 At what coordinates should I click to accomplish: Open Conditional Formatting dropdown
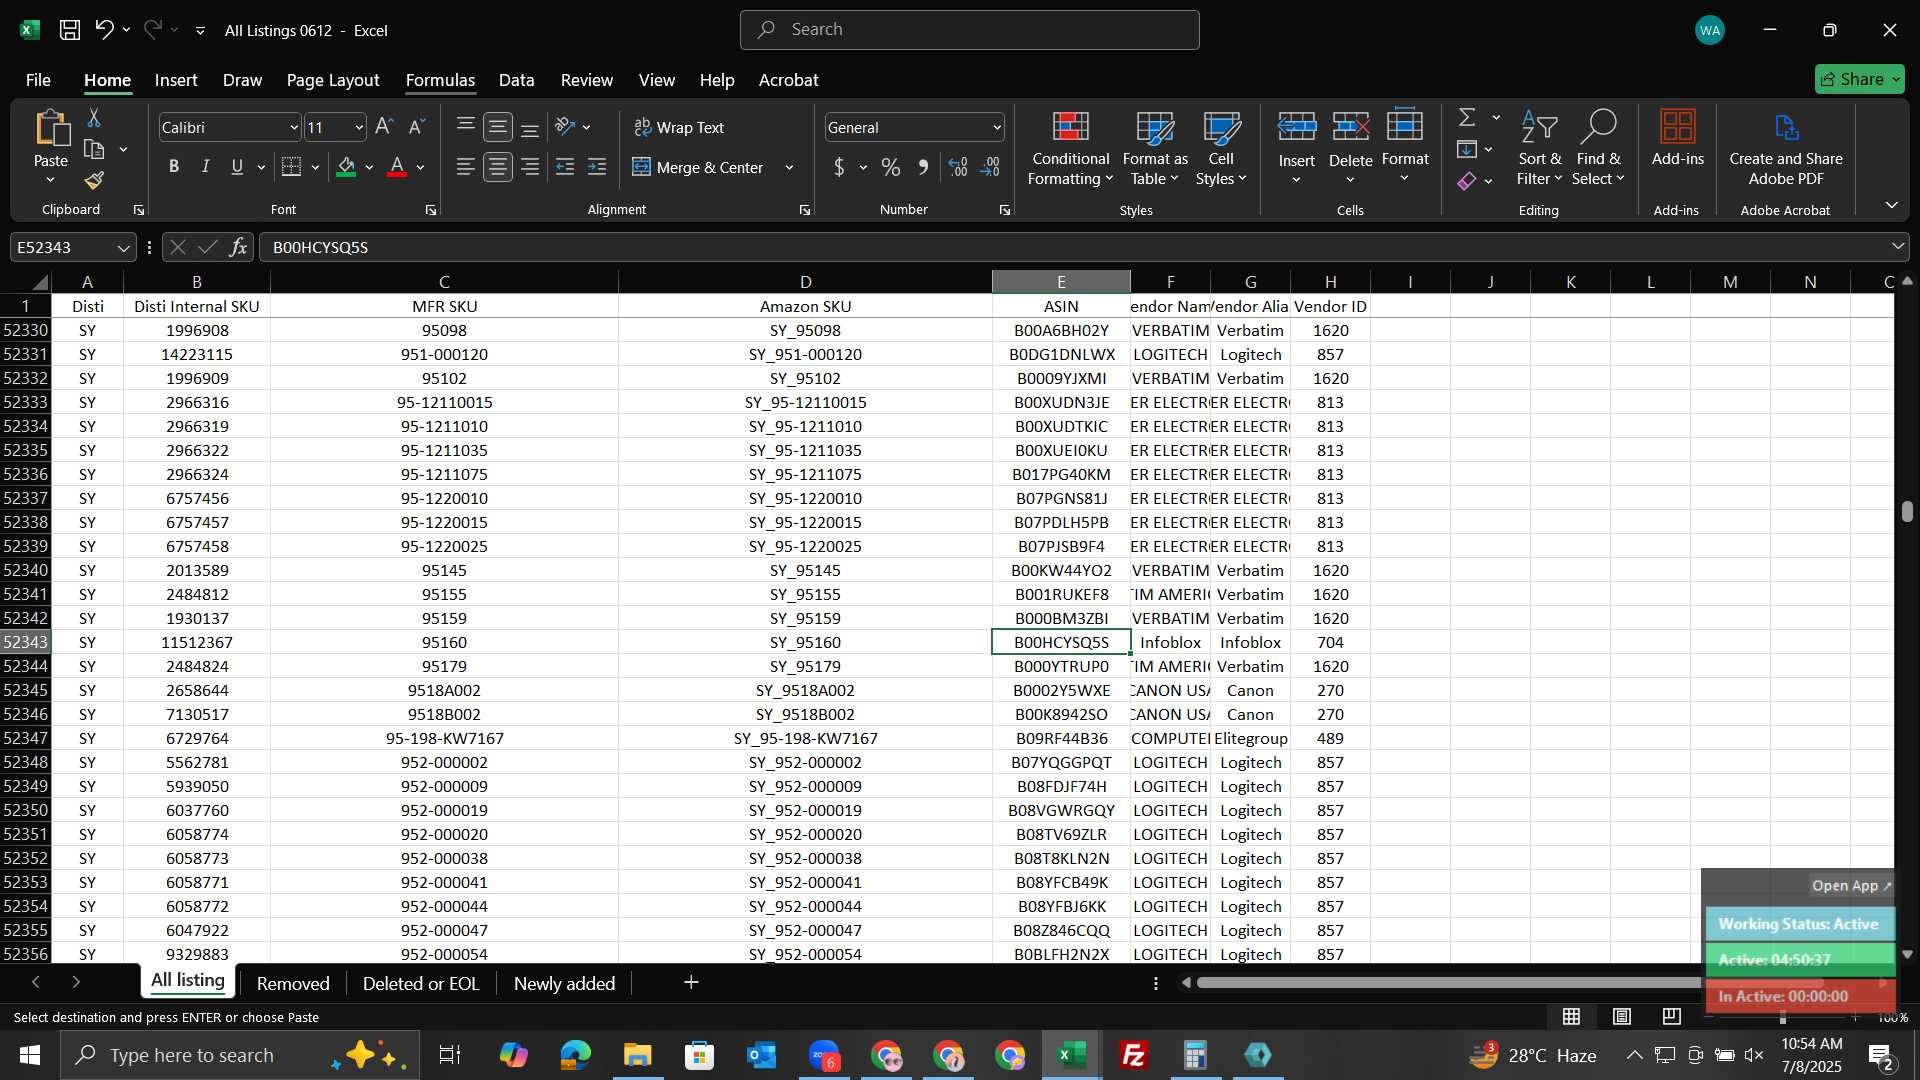1070,148
